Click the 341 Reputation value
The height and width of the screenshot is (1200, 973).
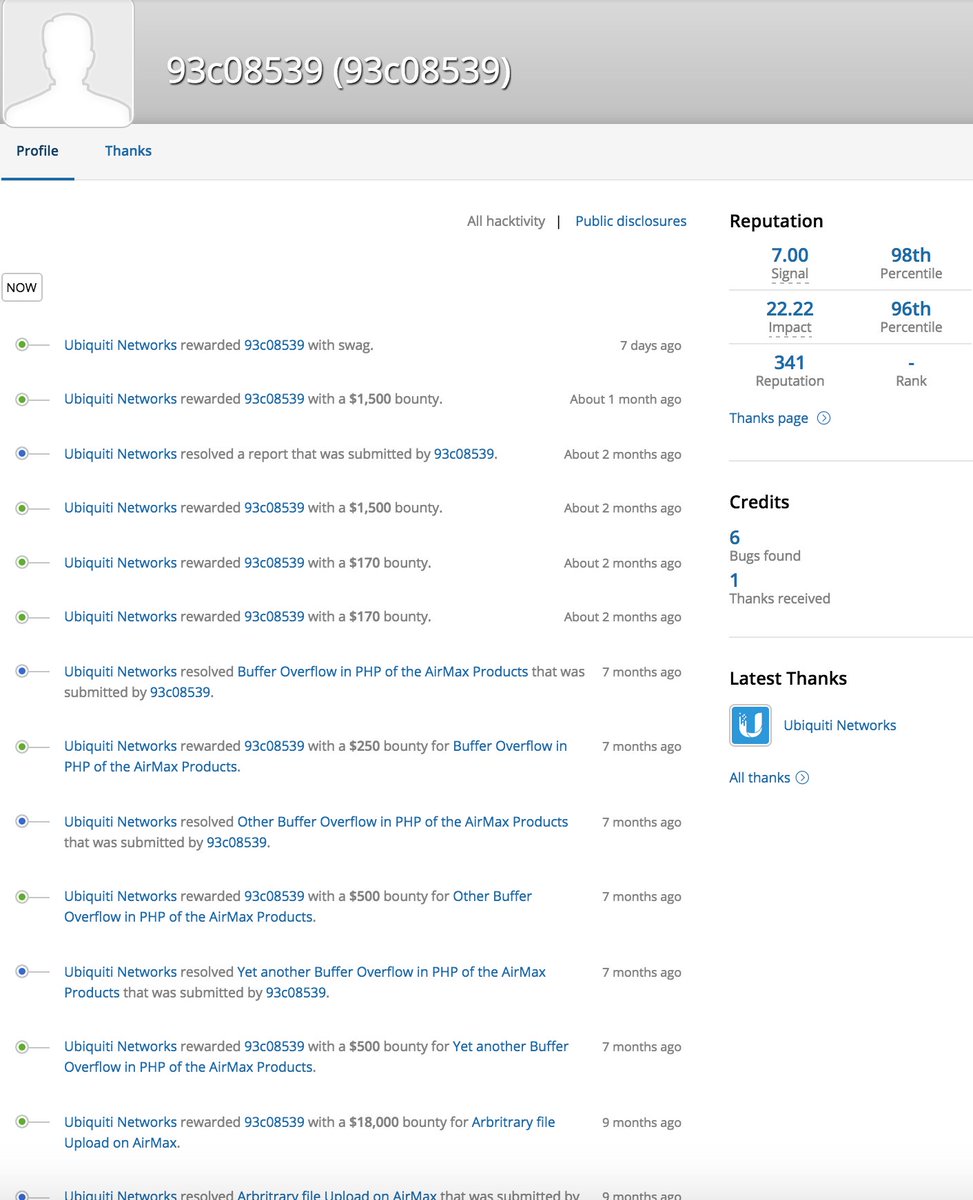click(790, 362)
